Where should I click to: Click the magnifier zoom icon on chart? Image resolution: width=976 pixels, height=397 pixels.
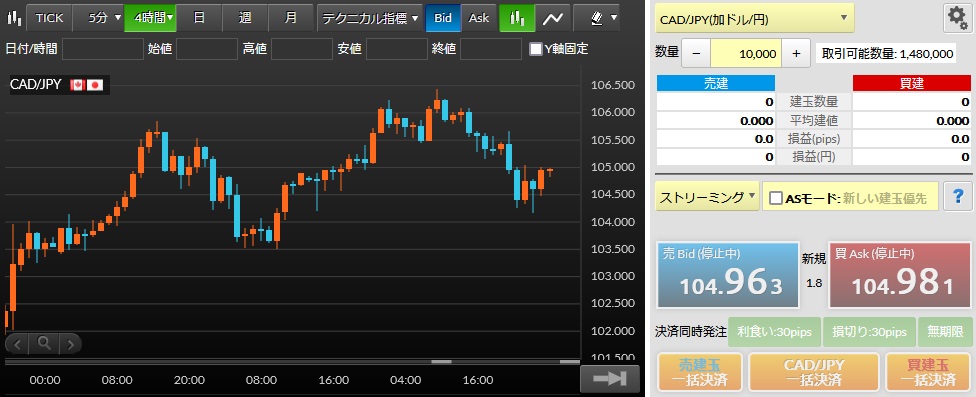[x=44, y=343]
